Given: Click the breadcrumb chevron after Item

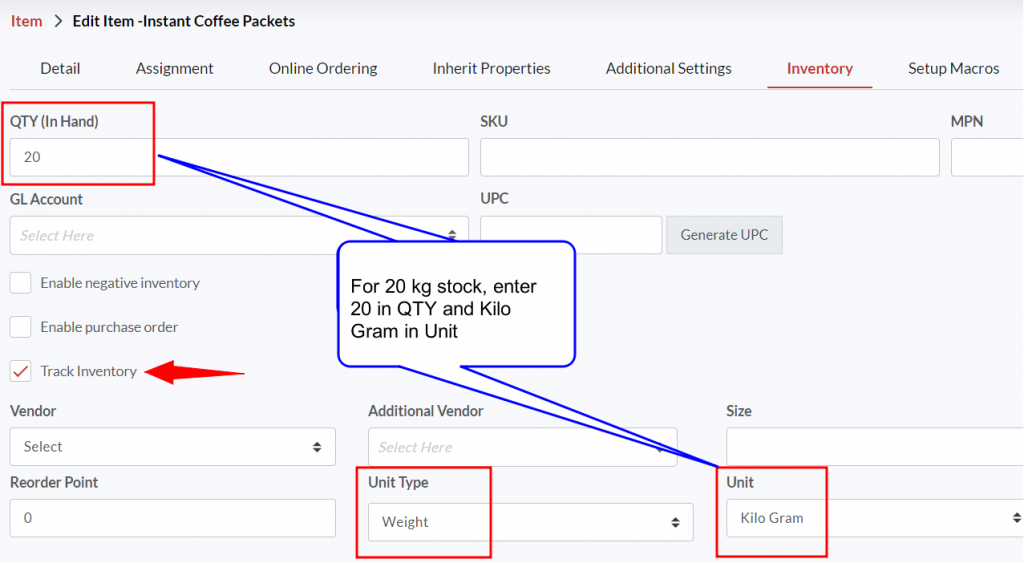Looking at the screenshot, I should click(x=58, y=22).
